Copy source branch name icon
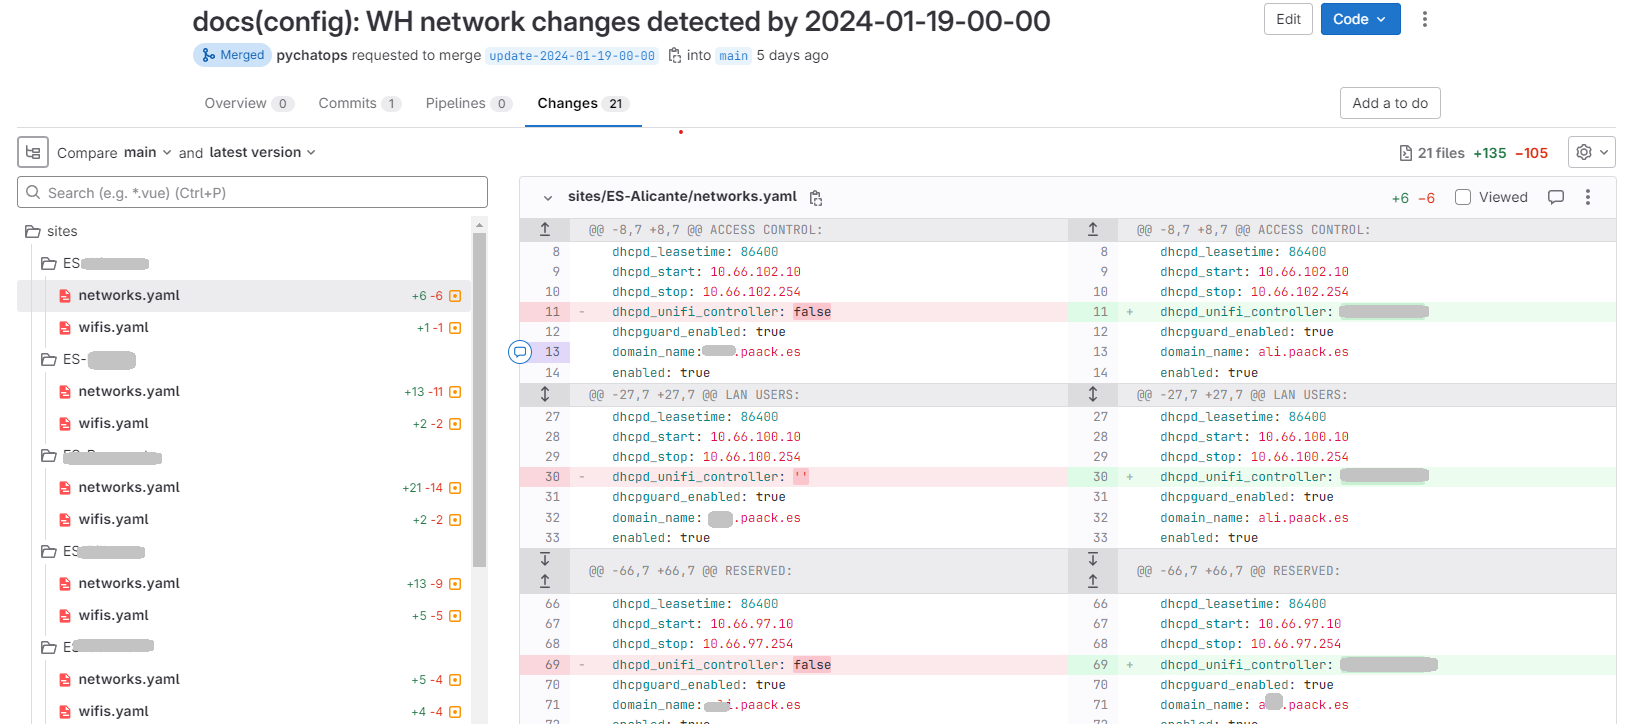Image resolution: width=1625 pixels, height=724 pixels. [x=675, y=55]
